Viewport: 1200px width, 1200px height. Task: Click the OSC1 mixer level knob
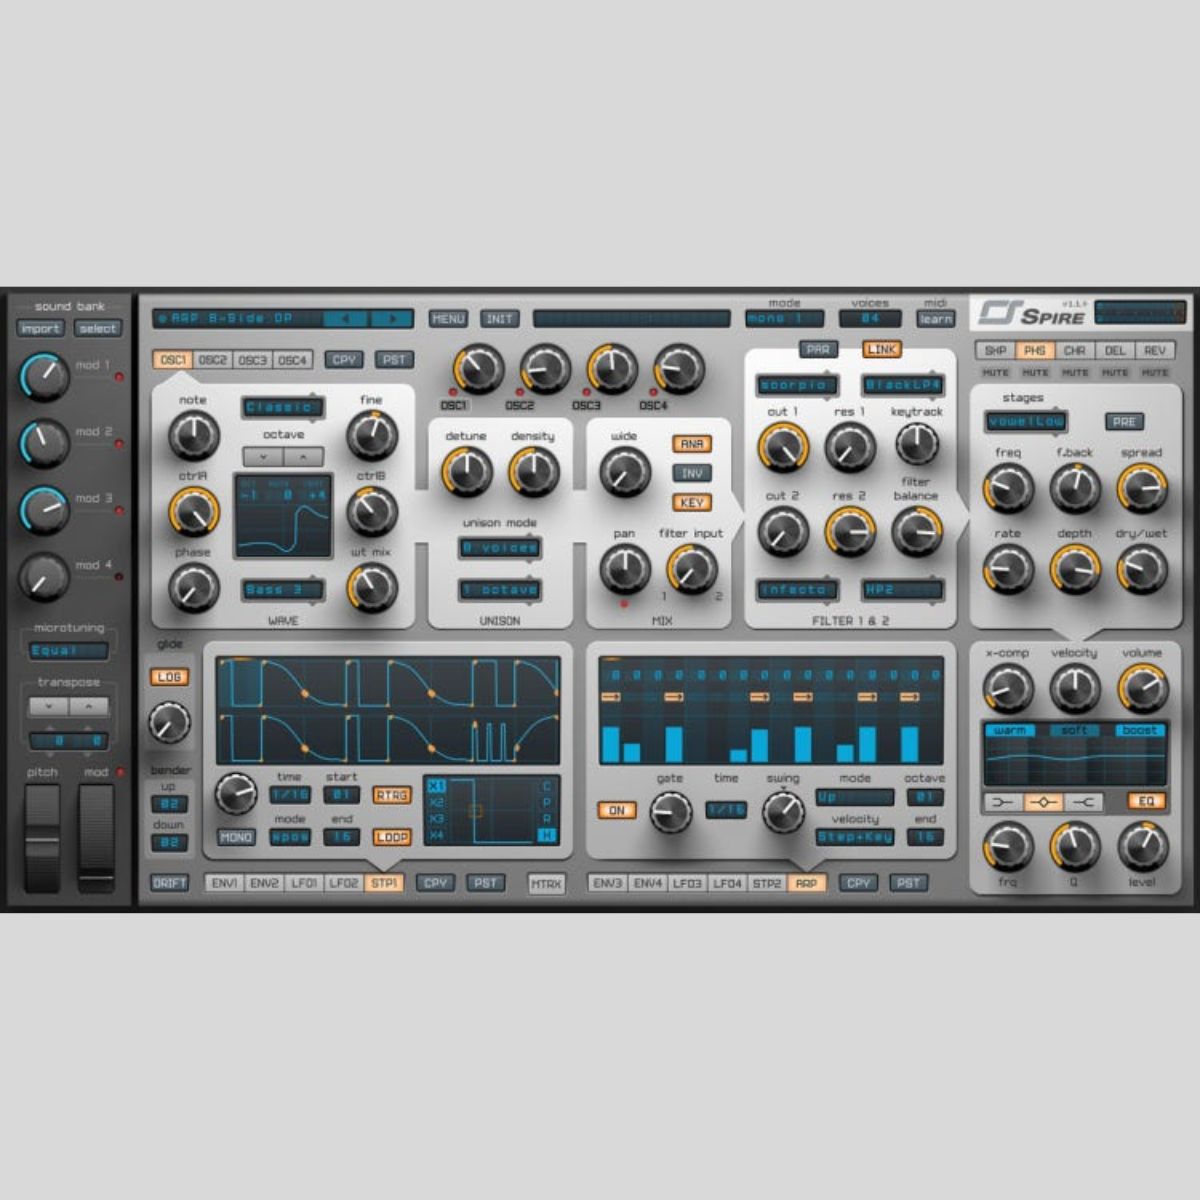pos(478,369)
